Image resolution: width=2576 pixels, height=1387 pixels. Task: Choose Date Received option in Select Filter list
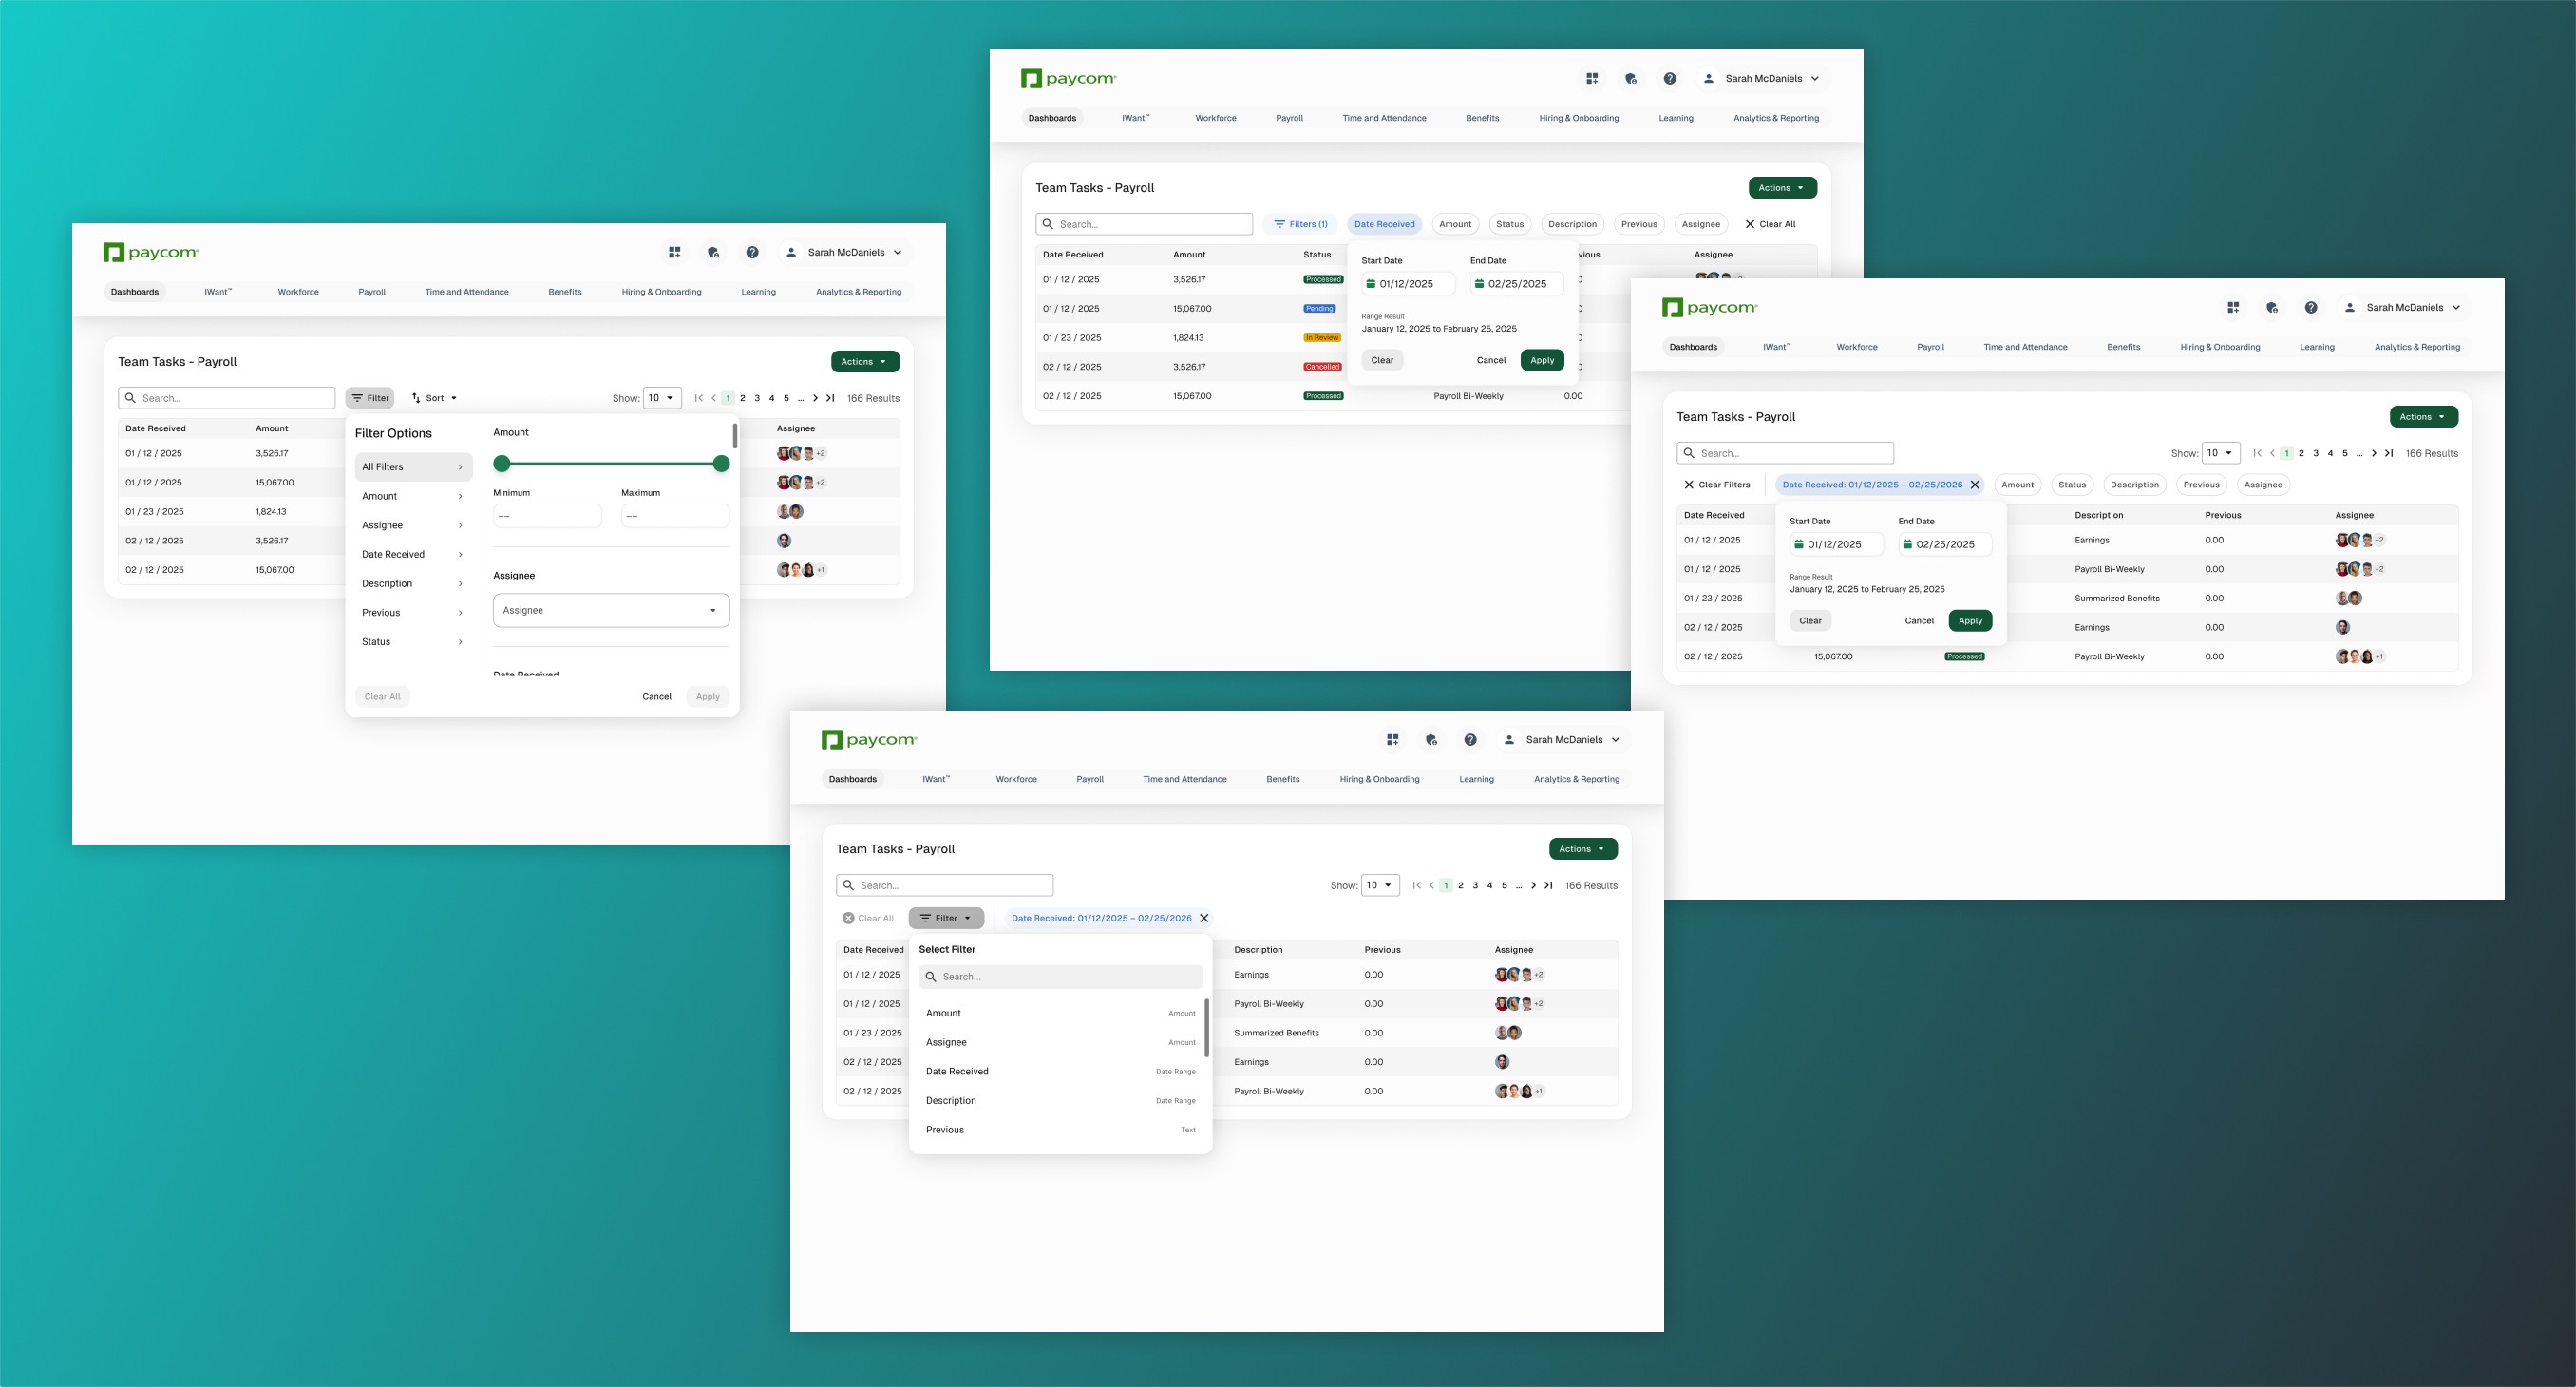pyautogui.click(x=1060, y=1071)
